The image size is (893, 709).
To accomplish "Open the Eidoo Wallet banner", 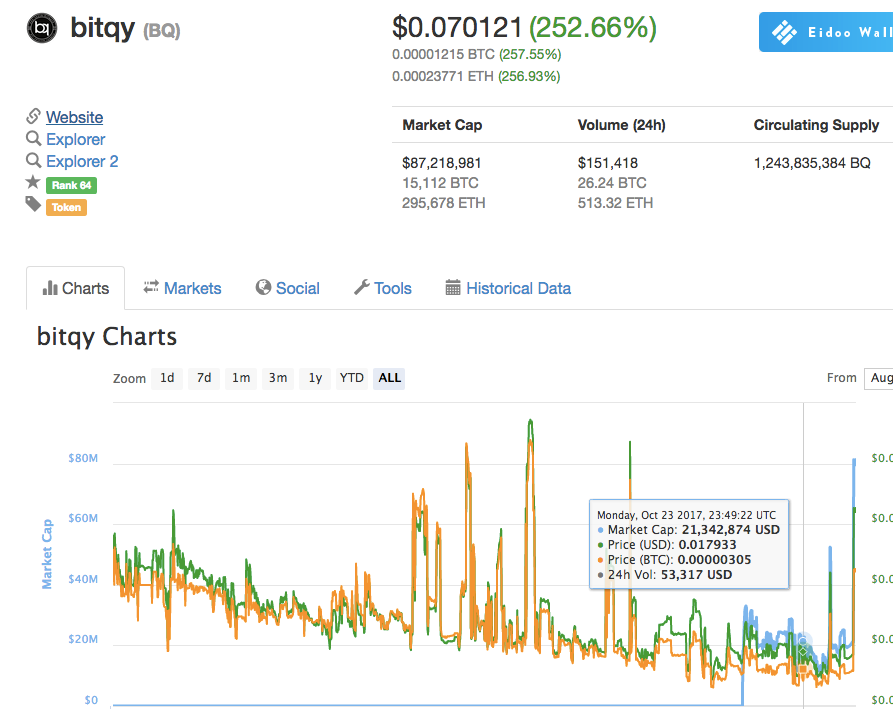I will [826, 32].
